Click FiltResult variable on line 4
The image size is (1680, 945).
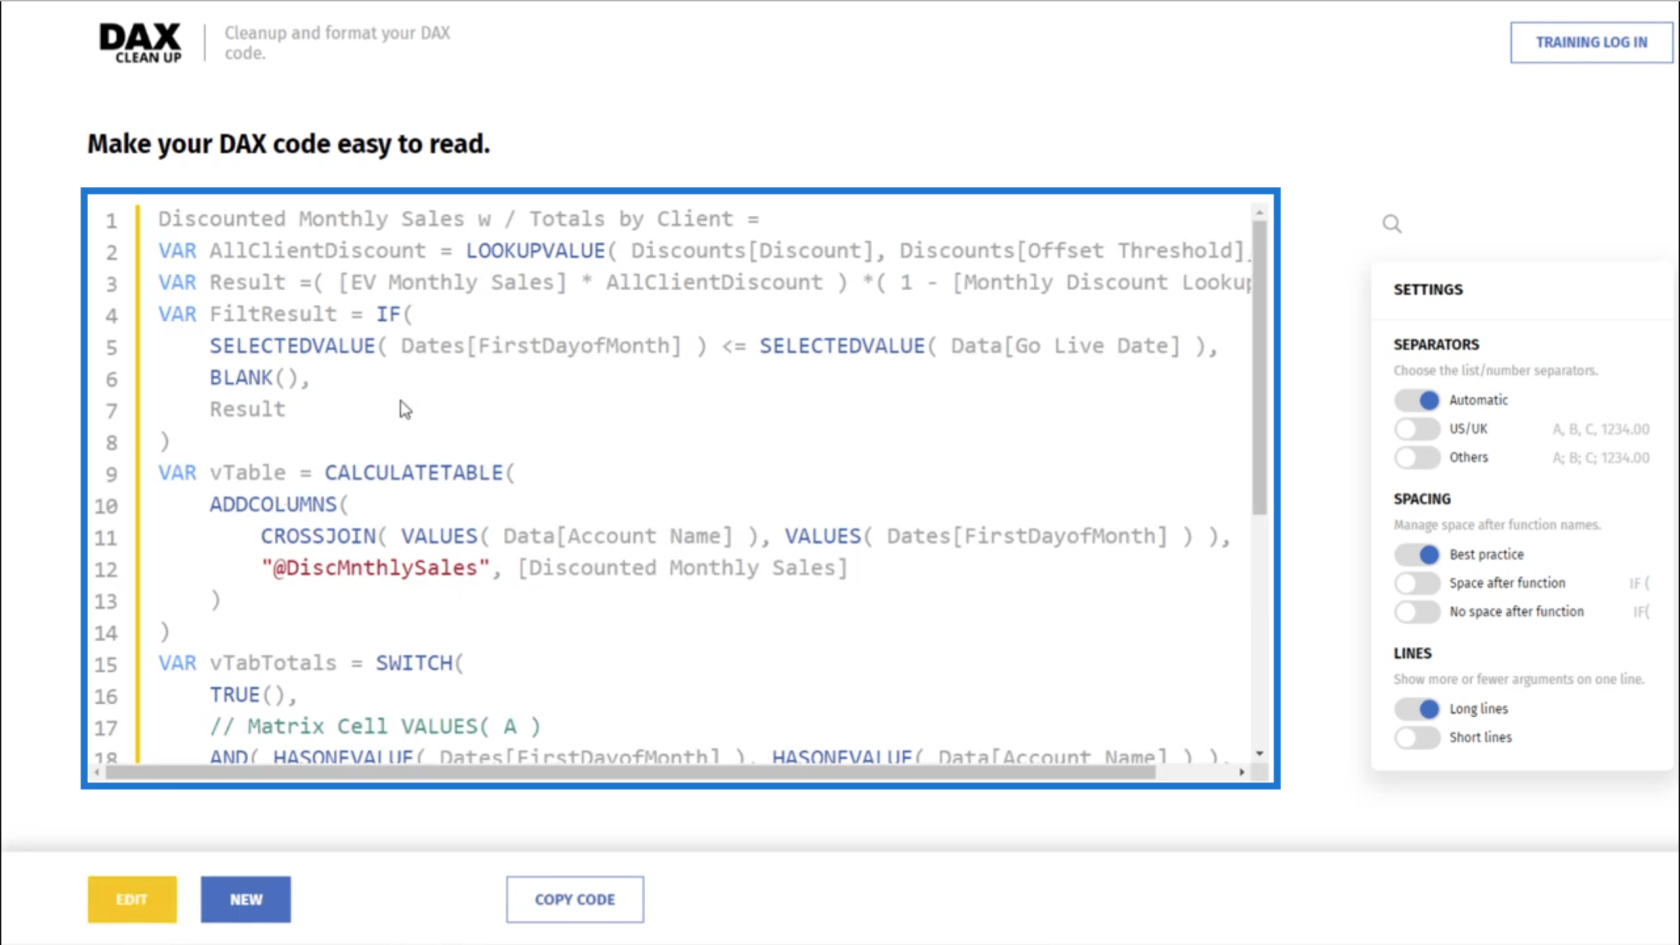[x=273, y=314]
